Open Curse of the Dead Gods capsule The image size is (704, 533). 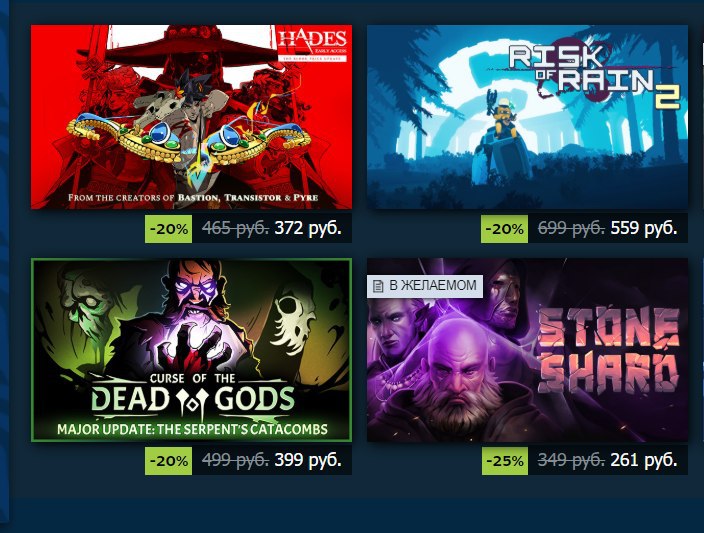tap(191, 350)
